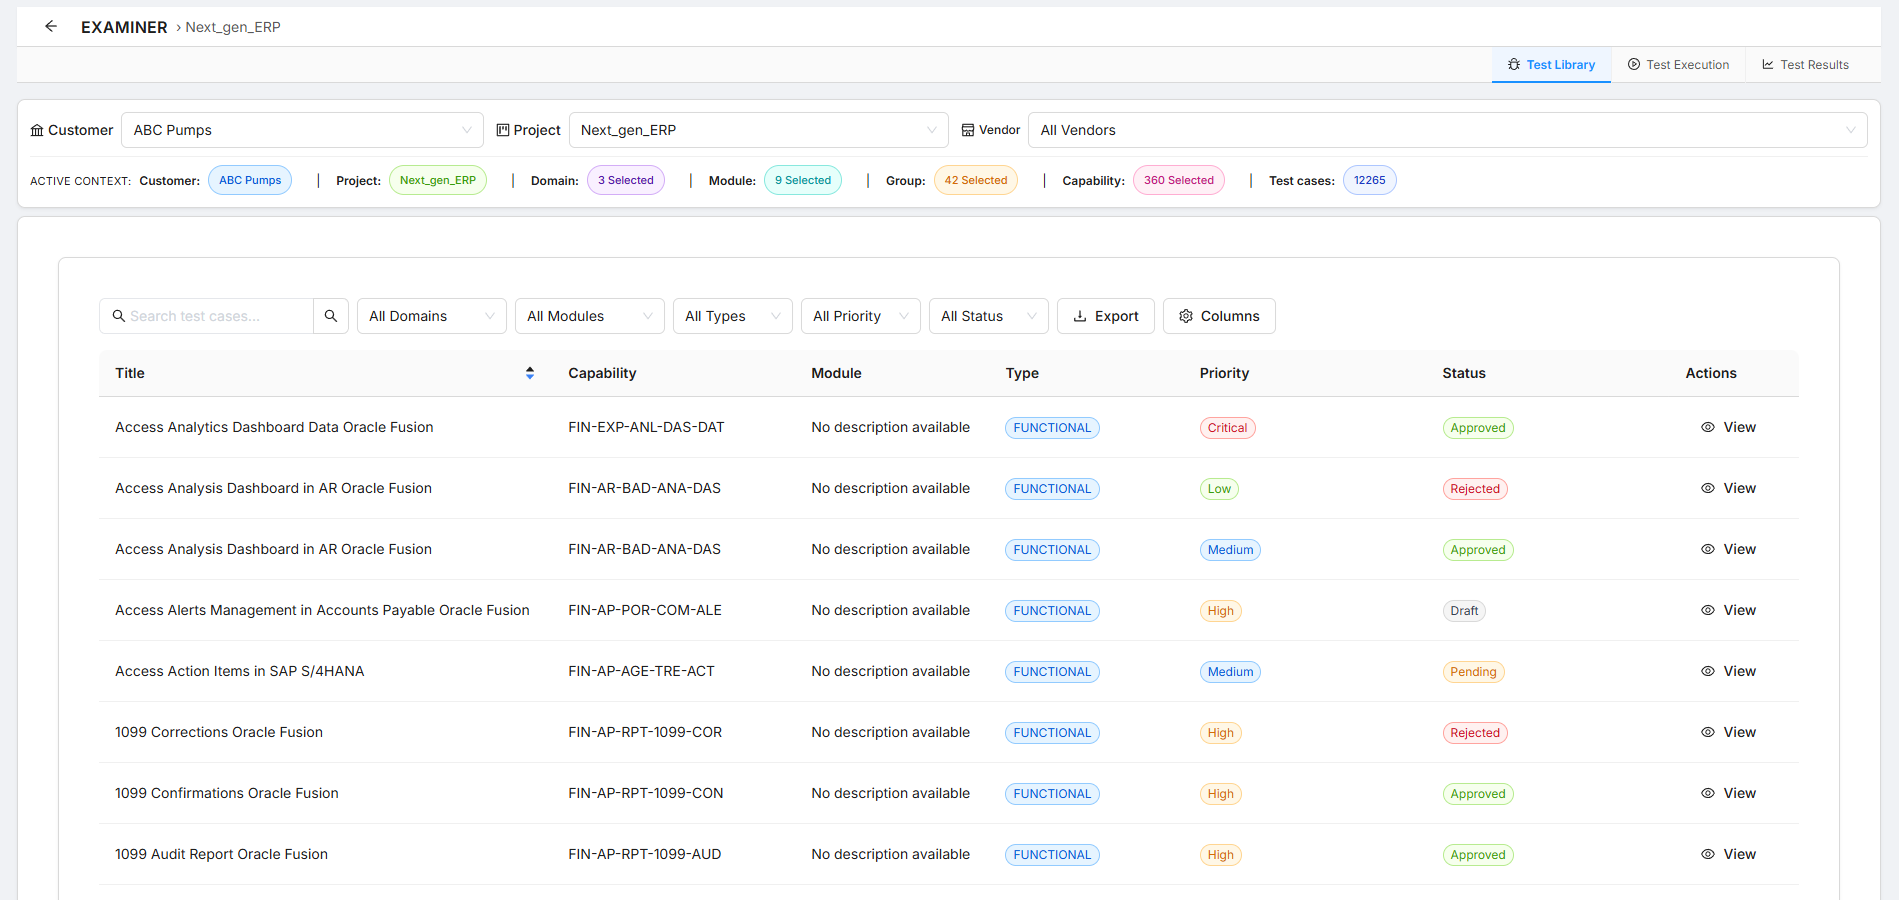
Task: Click the magnifier search button
Action: coord(331,316)
